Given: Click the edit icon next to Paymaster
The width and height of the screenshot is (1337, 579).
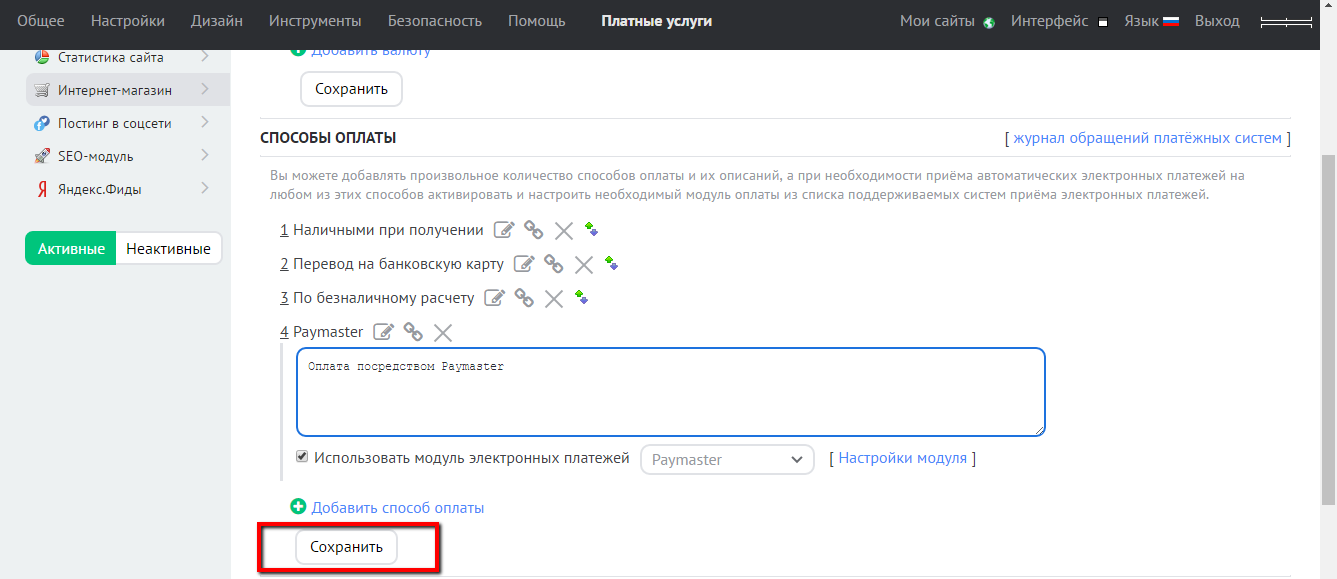Looking at the screenshot, I should (384, 332).
